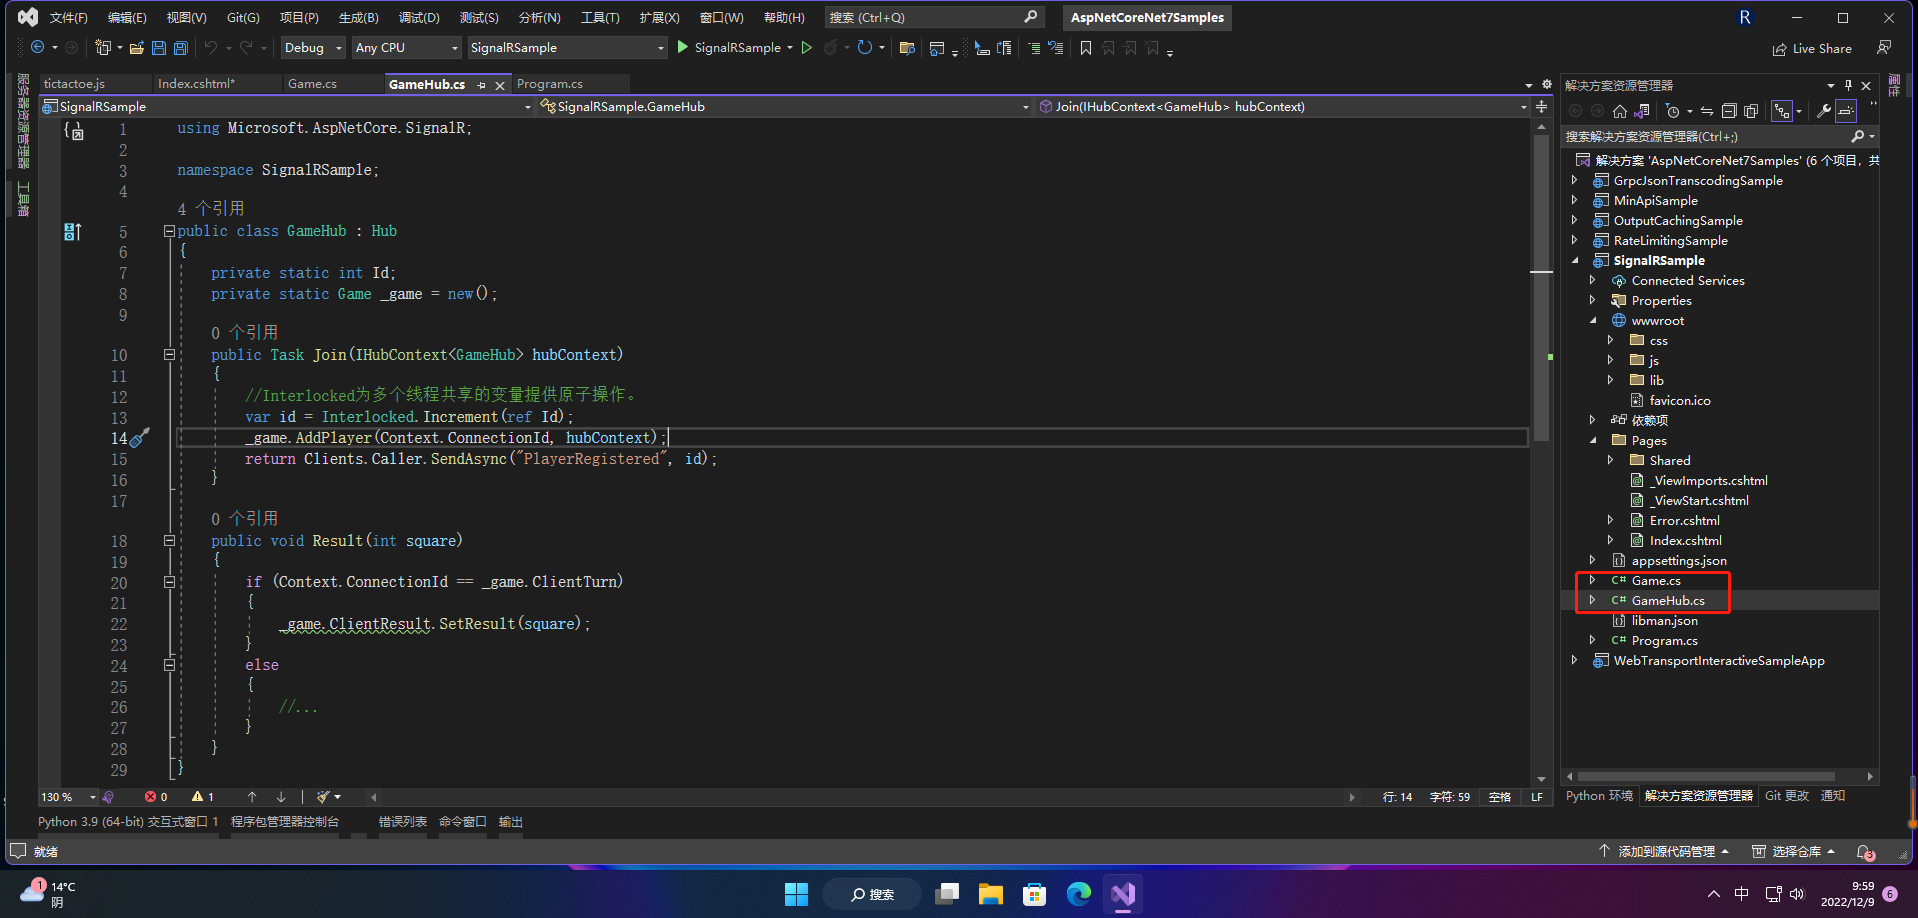Open File Explorer from the taskbar
1918x918 pixels.
pyautogui.click(x=991, y=894)
